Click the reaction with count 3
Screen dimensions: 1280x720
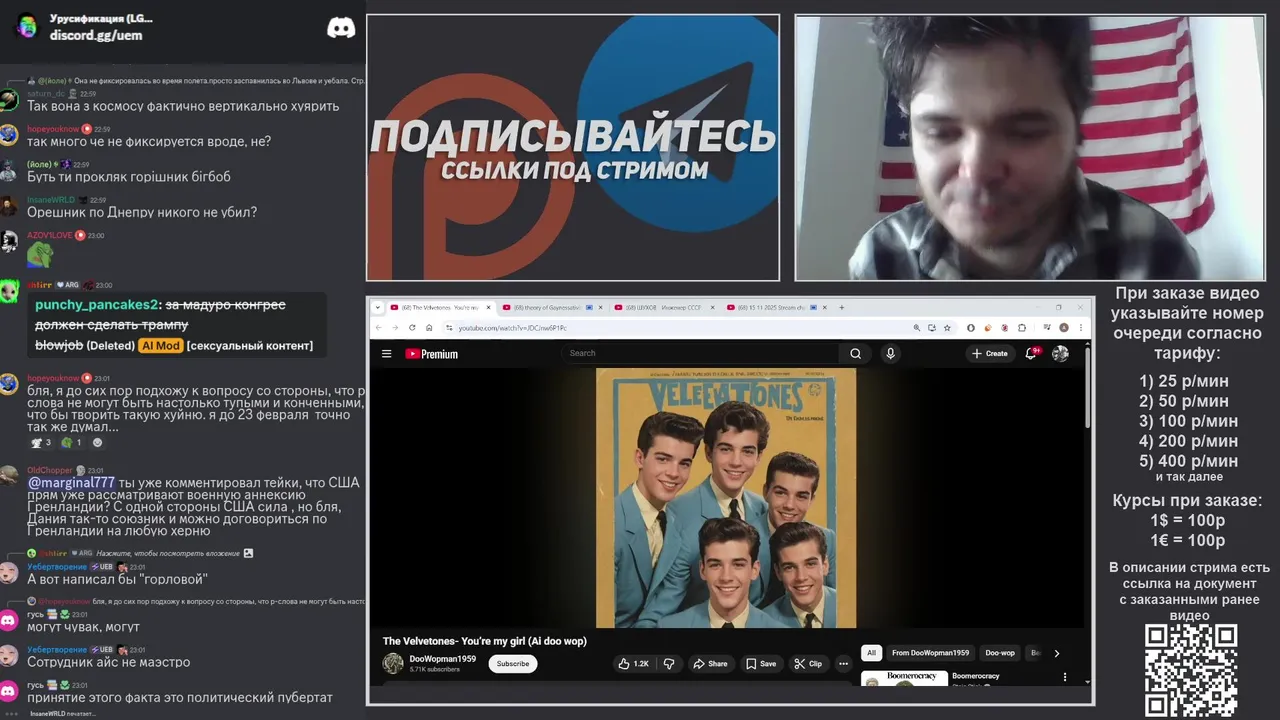pos(40,442)
